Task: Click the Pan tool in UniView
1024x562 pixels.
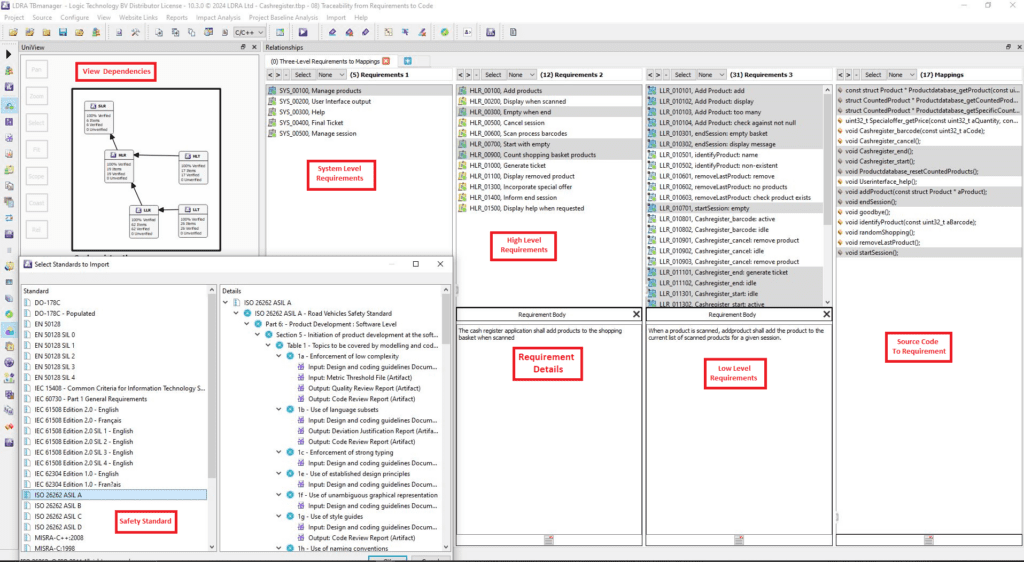Action: (35, 70)
